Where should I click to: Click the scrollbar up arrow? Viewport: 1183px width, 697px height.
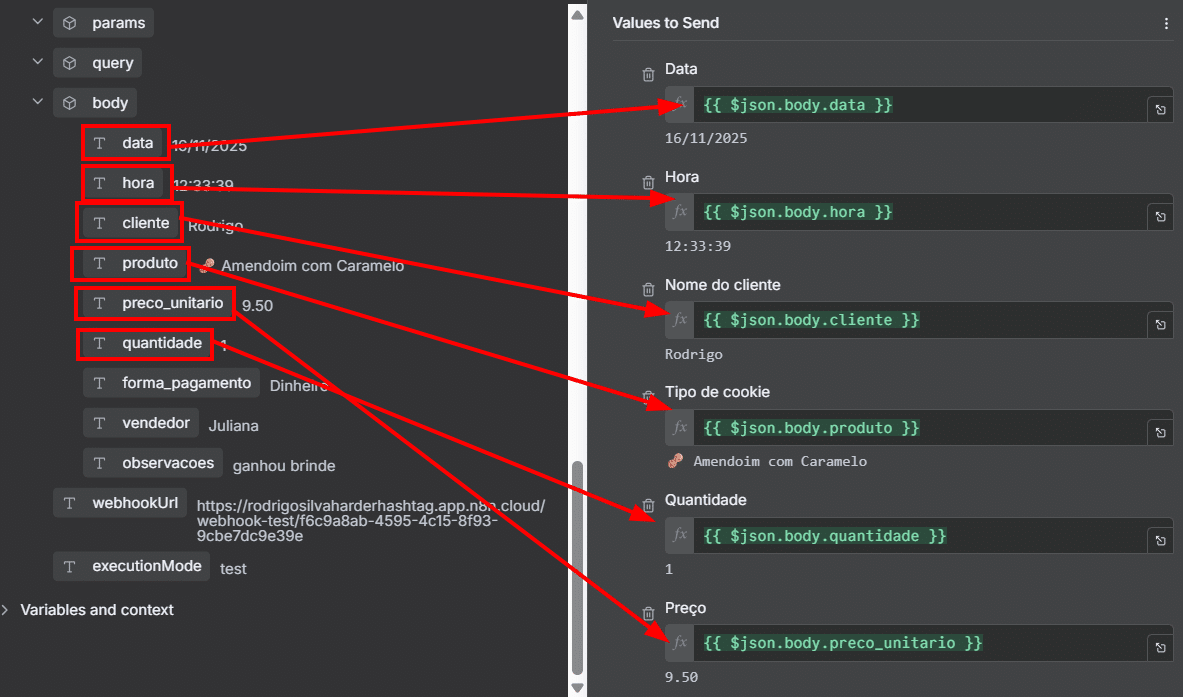coord(577,14)
